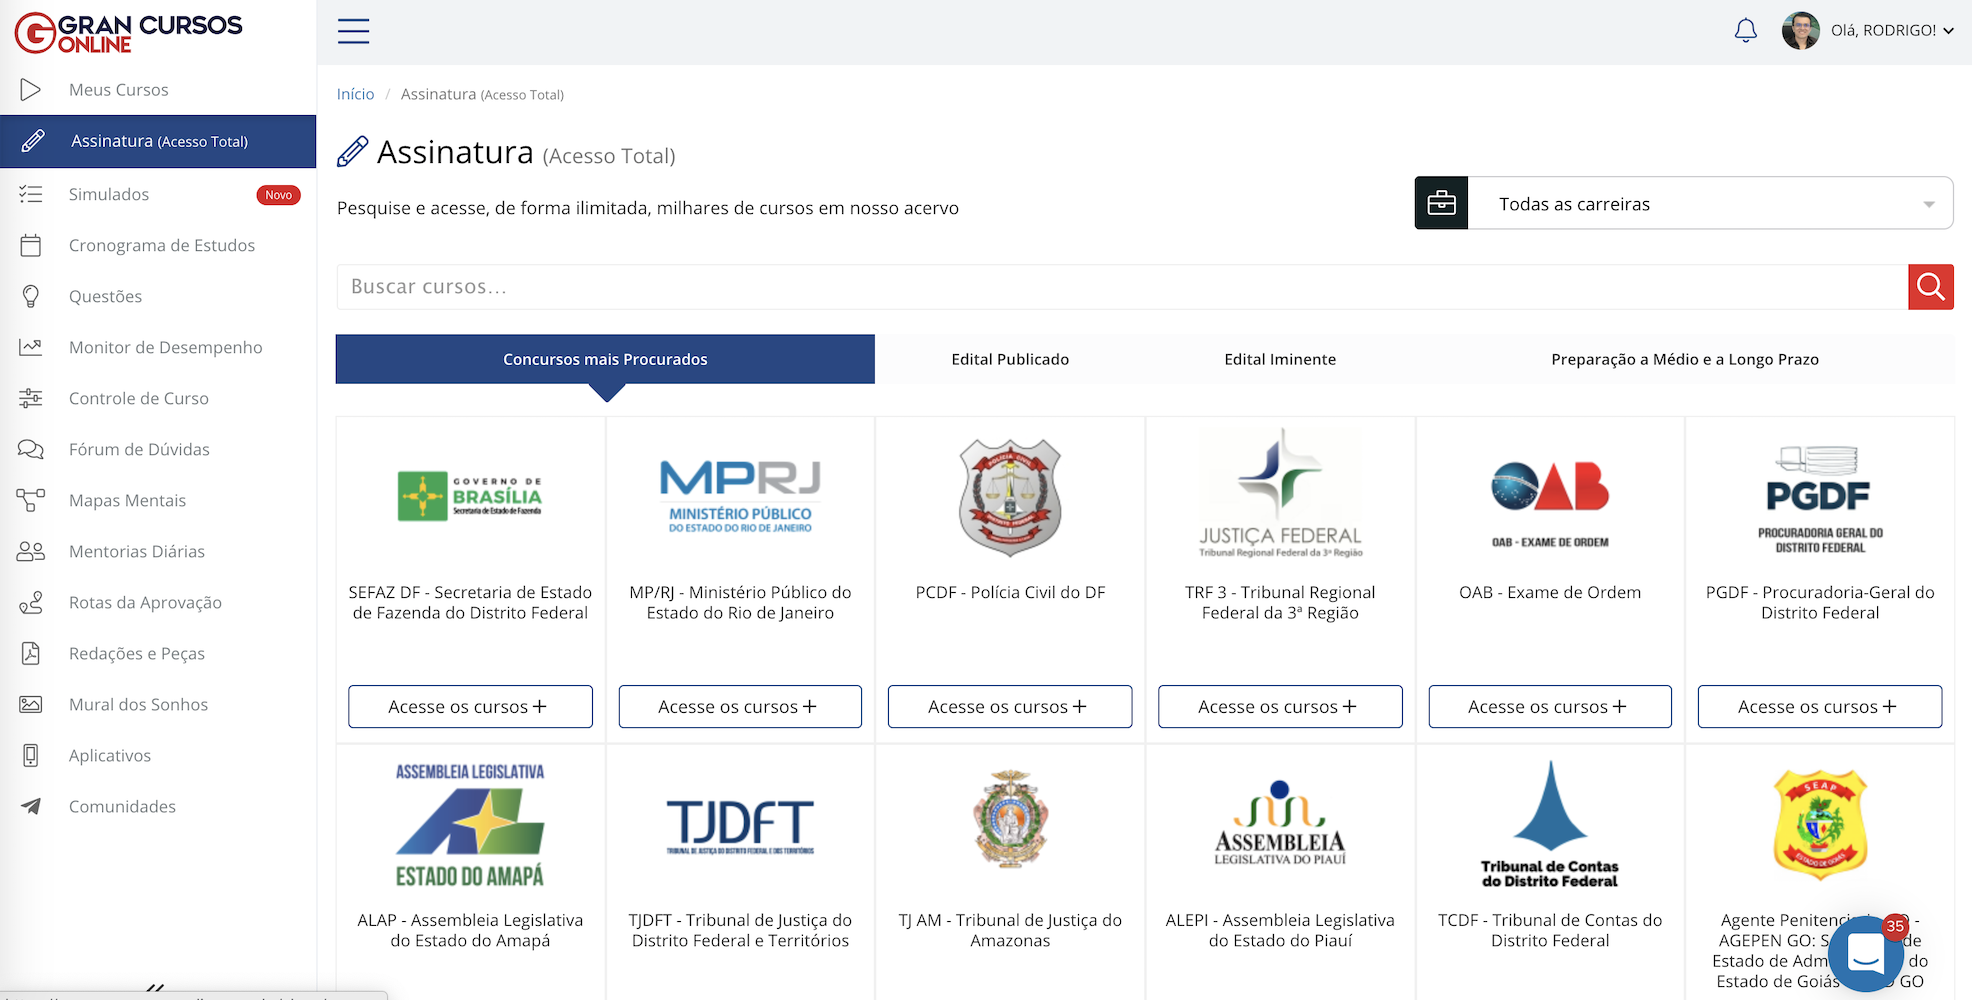Viewport: 1972px width, 1000px height.
Task: Click the TJ AM coat of arms logo
Action: coord(1010,818)
